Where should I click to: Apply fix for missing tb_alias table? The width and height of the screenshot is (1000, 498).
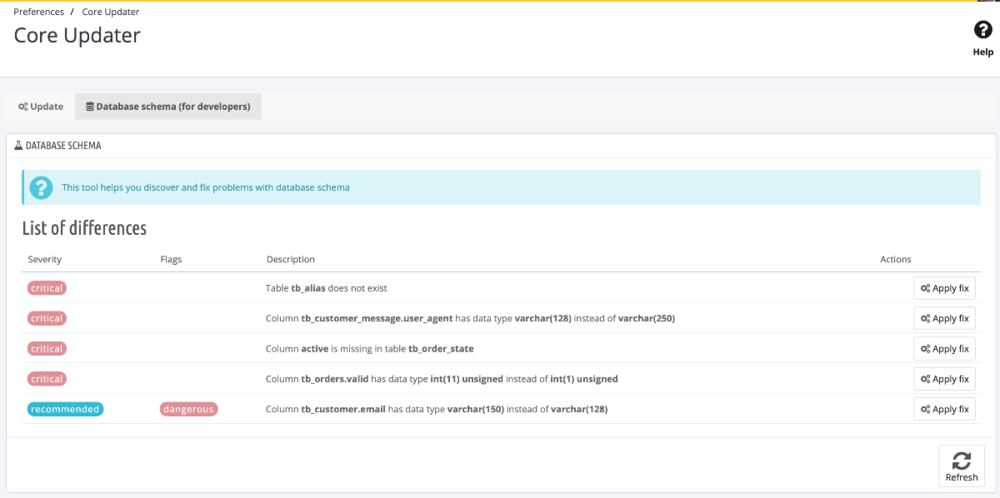[x=944, y=288]
